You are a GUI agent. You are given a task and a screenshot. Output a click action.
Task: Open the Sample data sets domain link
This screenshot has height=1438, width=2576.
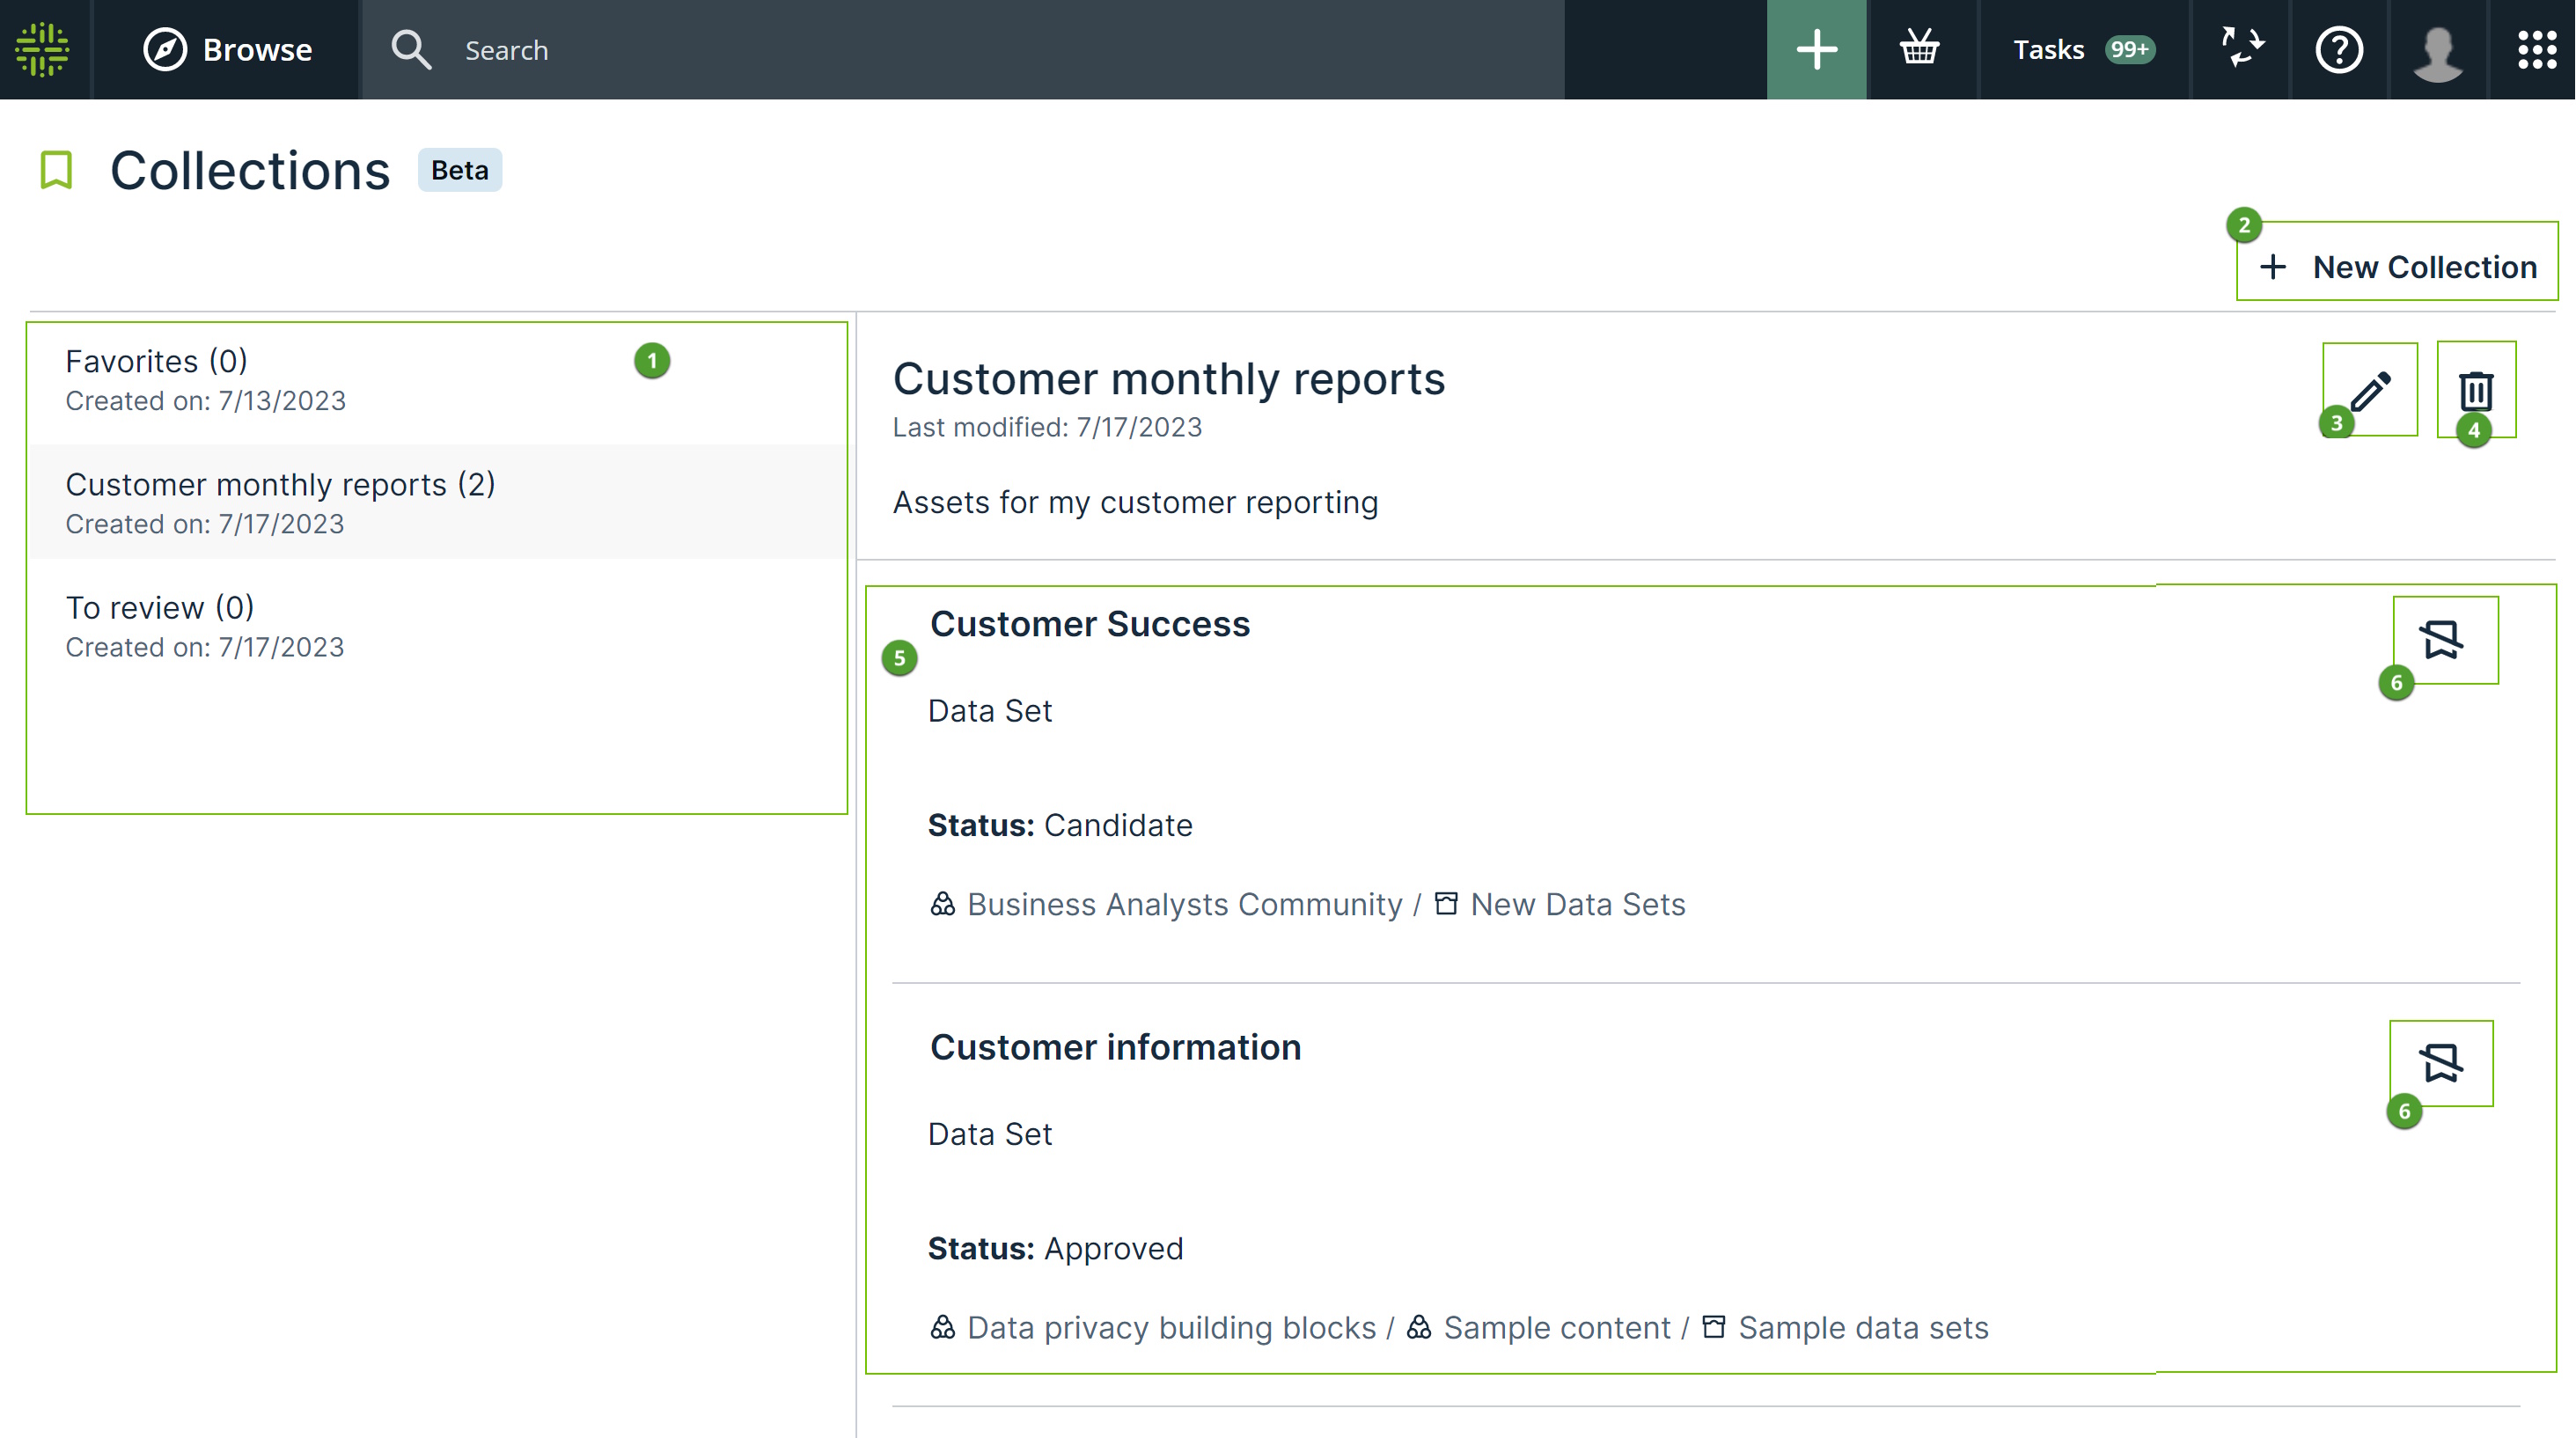point(1863,1327)
